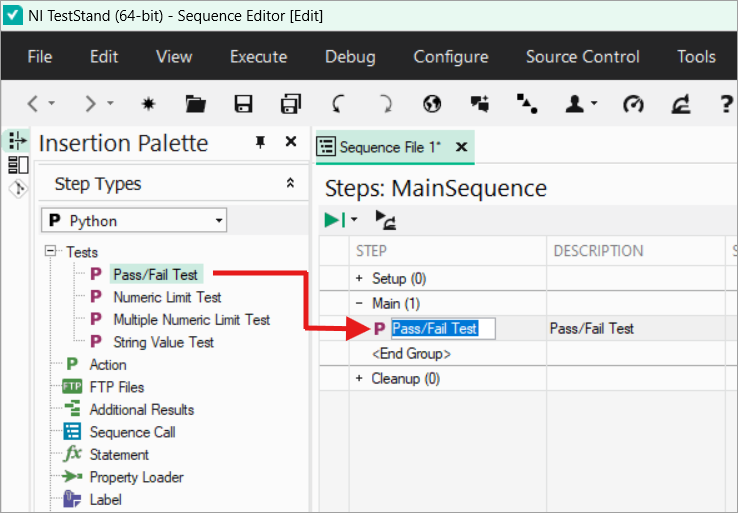The width and height of the screenshot is (738, 513).
Task: Click the Help question mark icon
Action: 726,104
